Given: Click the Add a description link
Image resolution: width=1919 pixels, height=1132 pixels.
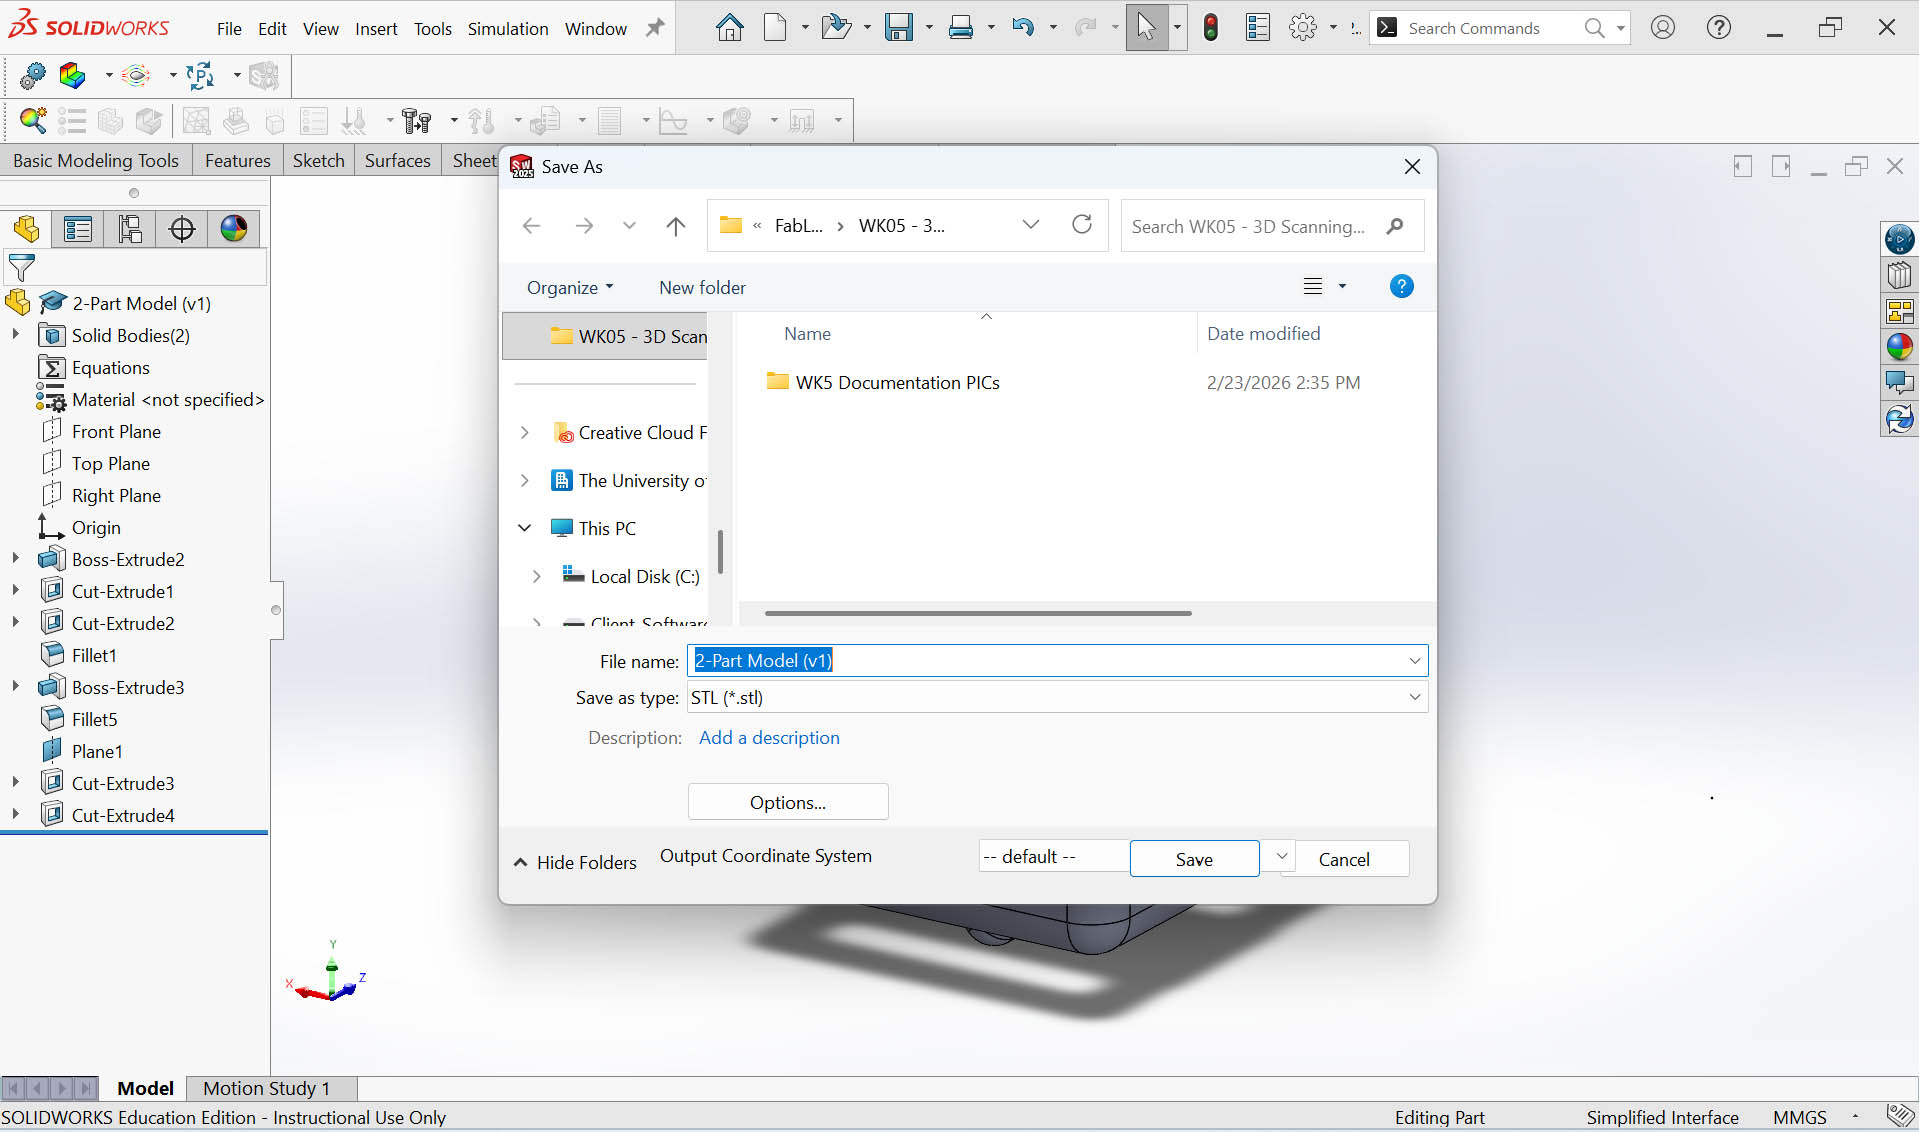Looking at the screenshot, I should [x=769, y=738].
